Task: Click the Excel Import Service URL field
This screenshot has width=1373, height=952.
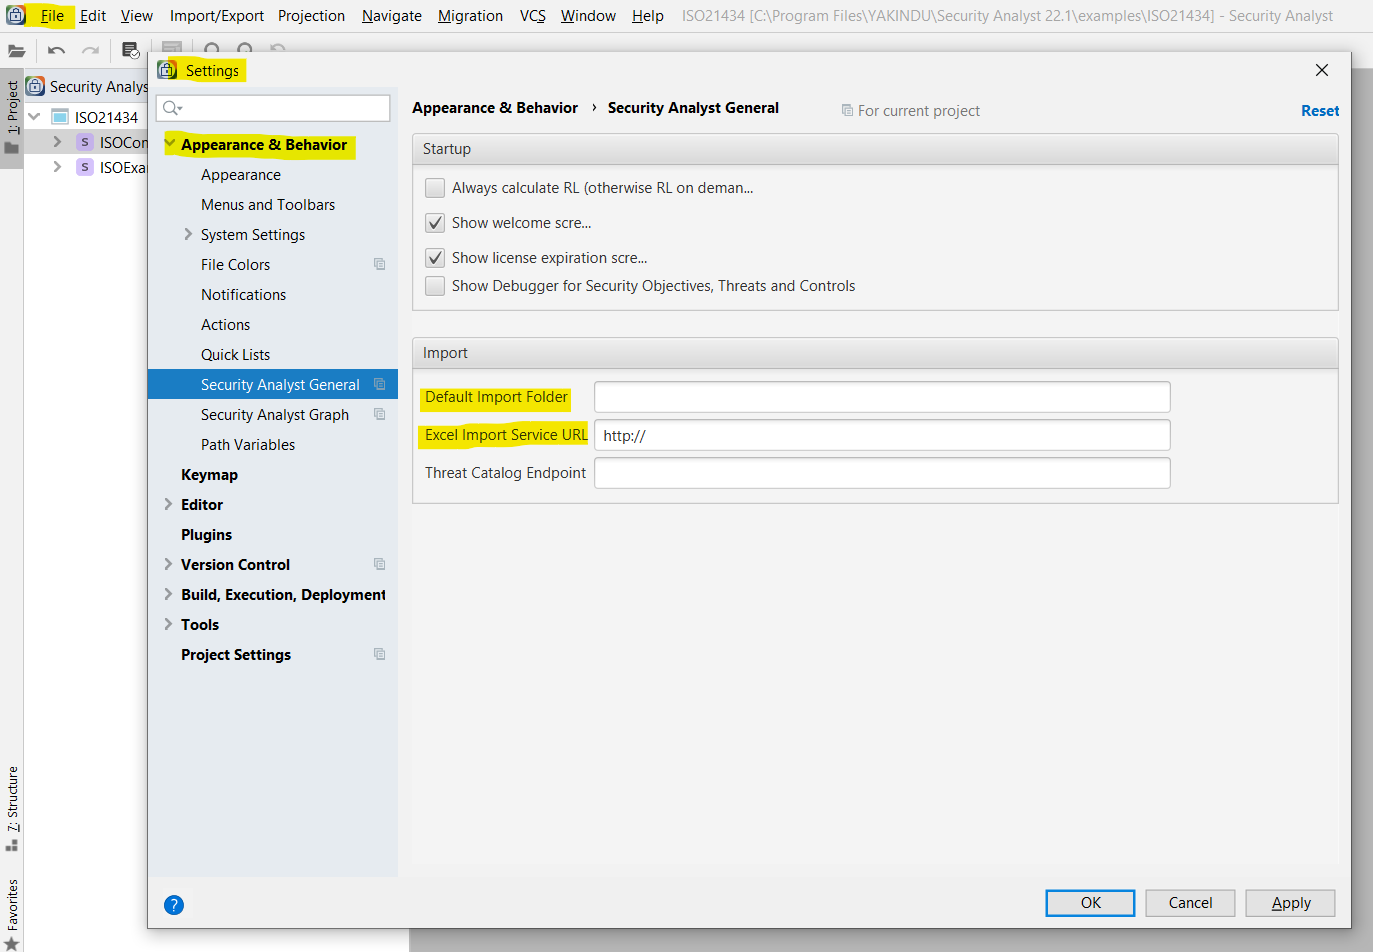Action: 882,435
